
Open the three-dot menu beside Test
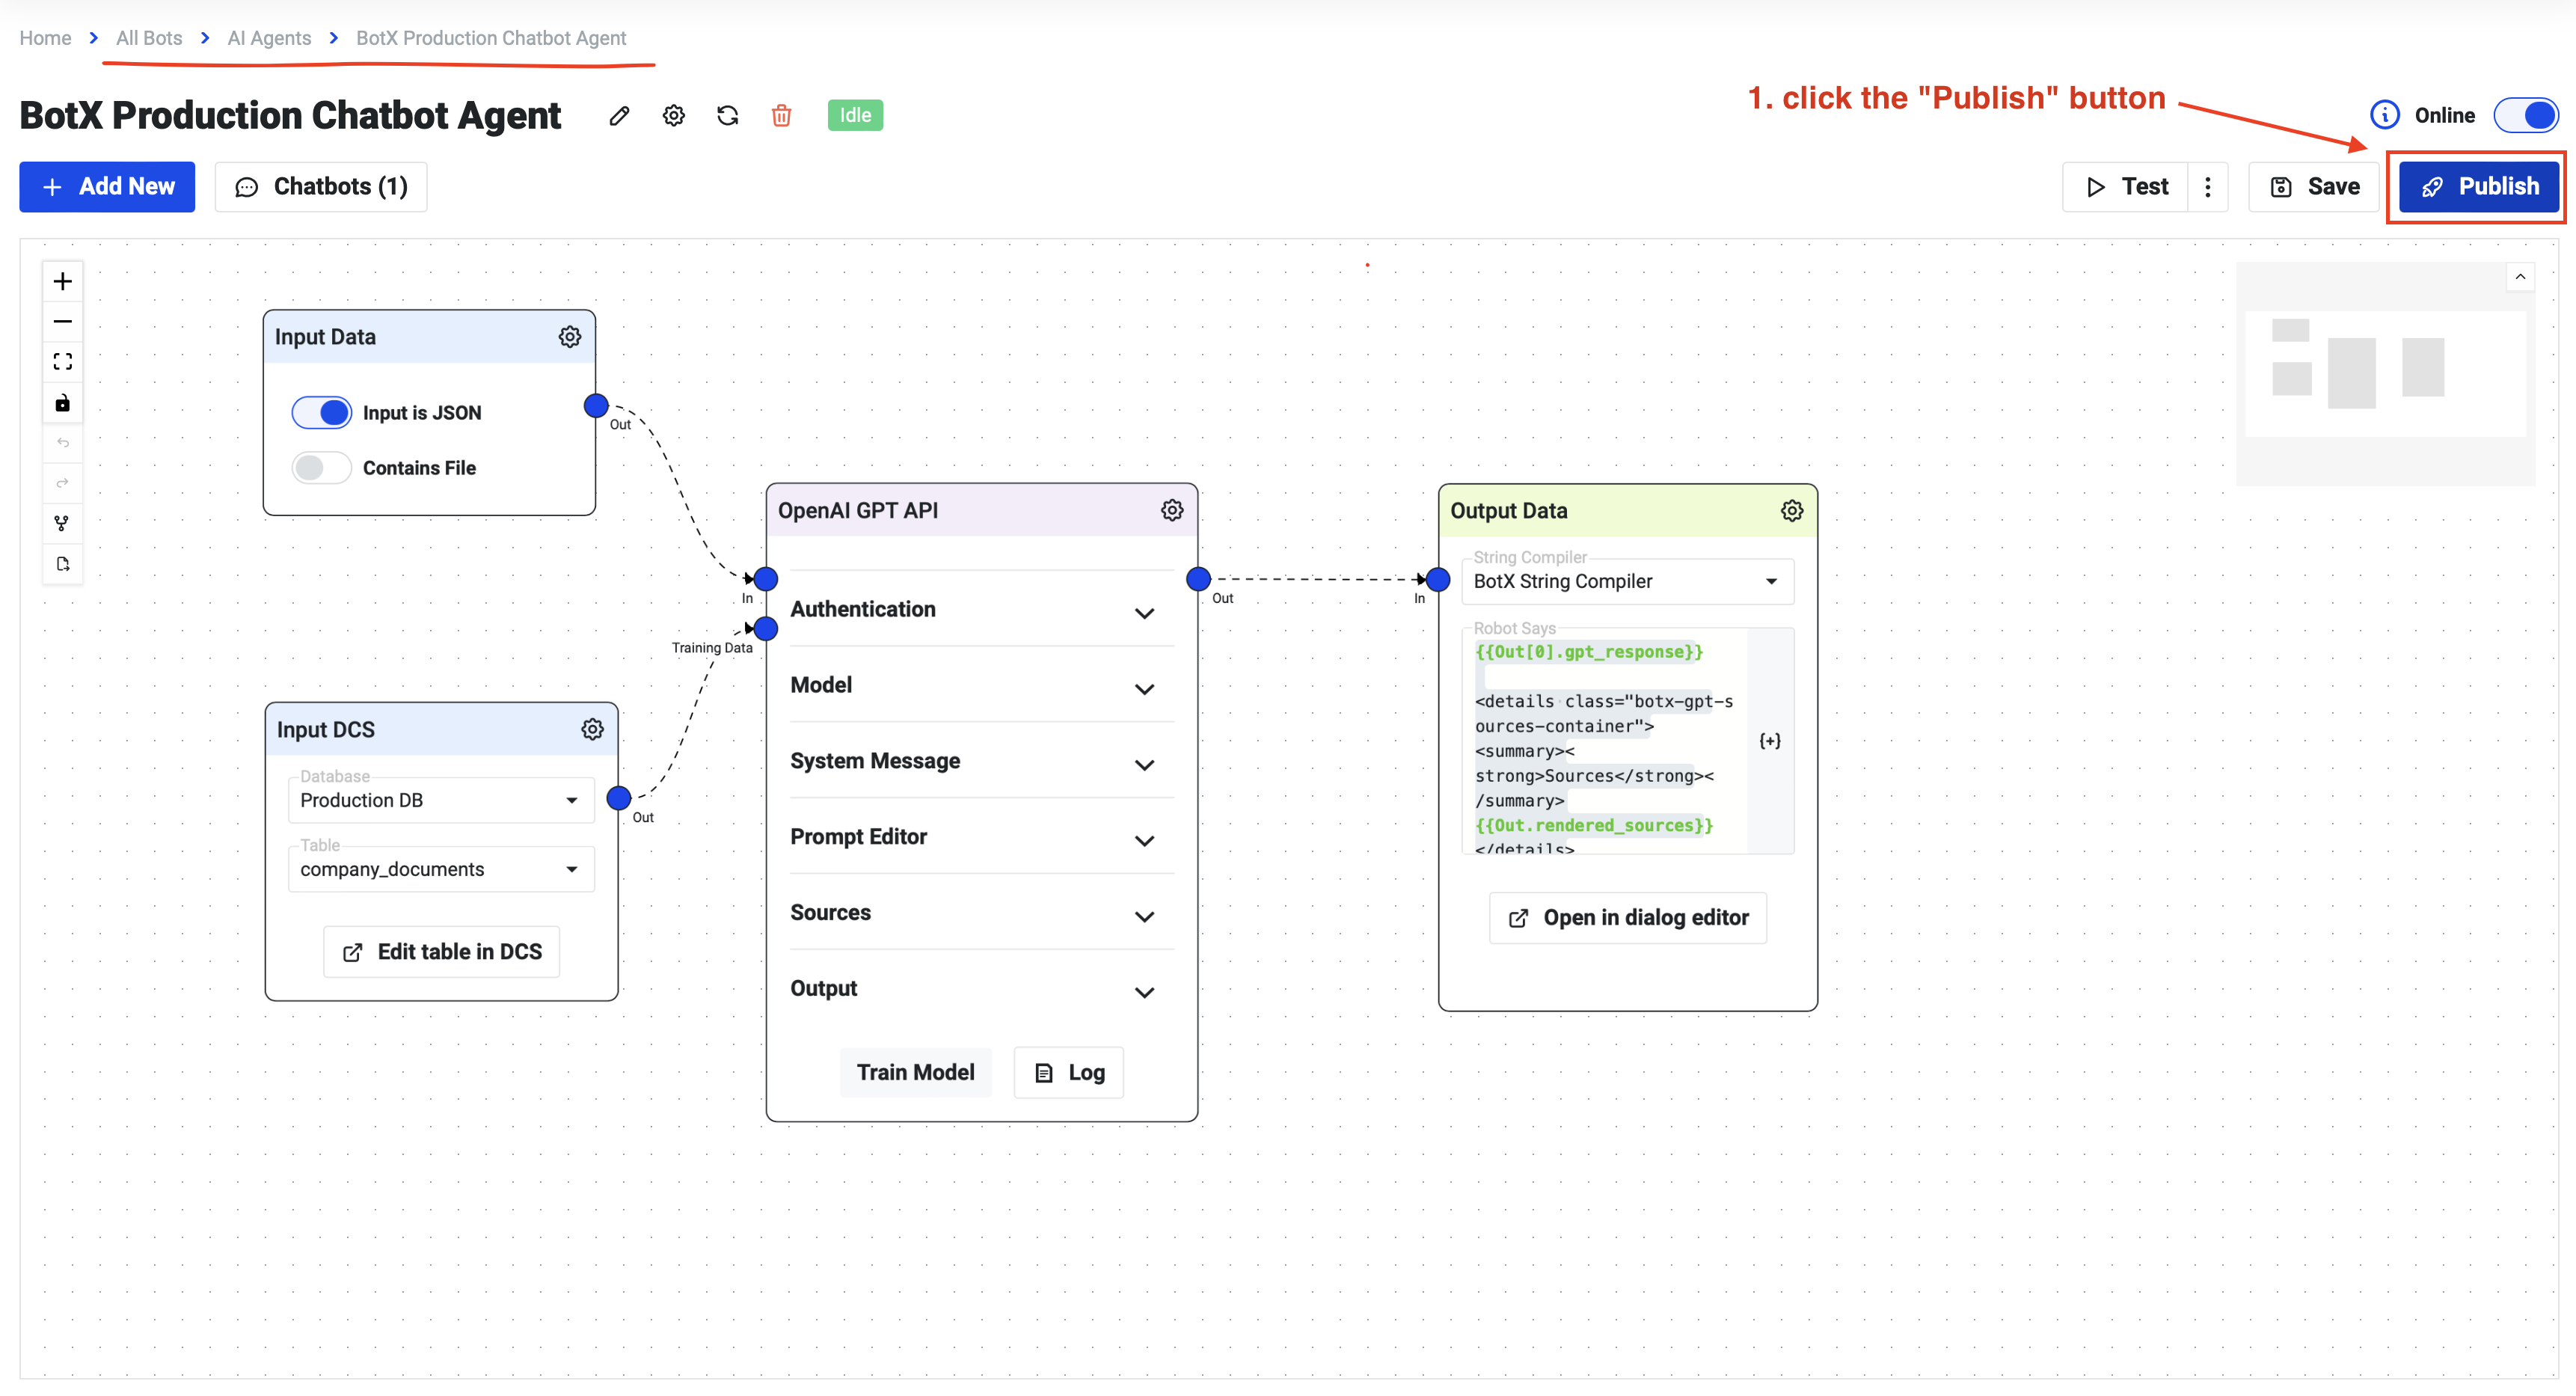[2208, 186]
